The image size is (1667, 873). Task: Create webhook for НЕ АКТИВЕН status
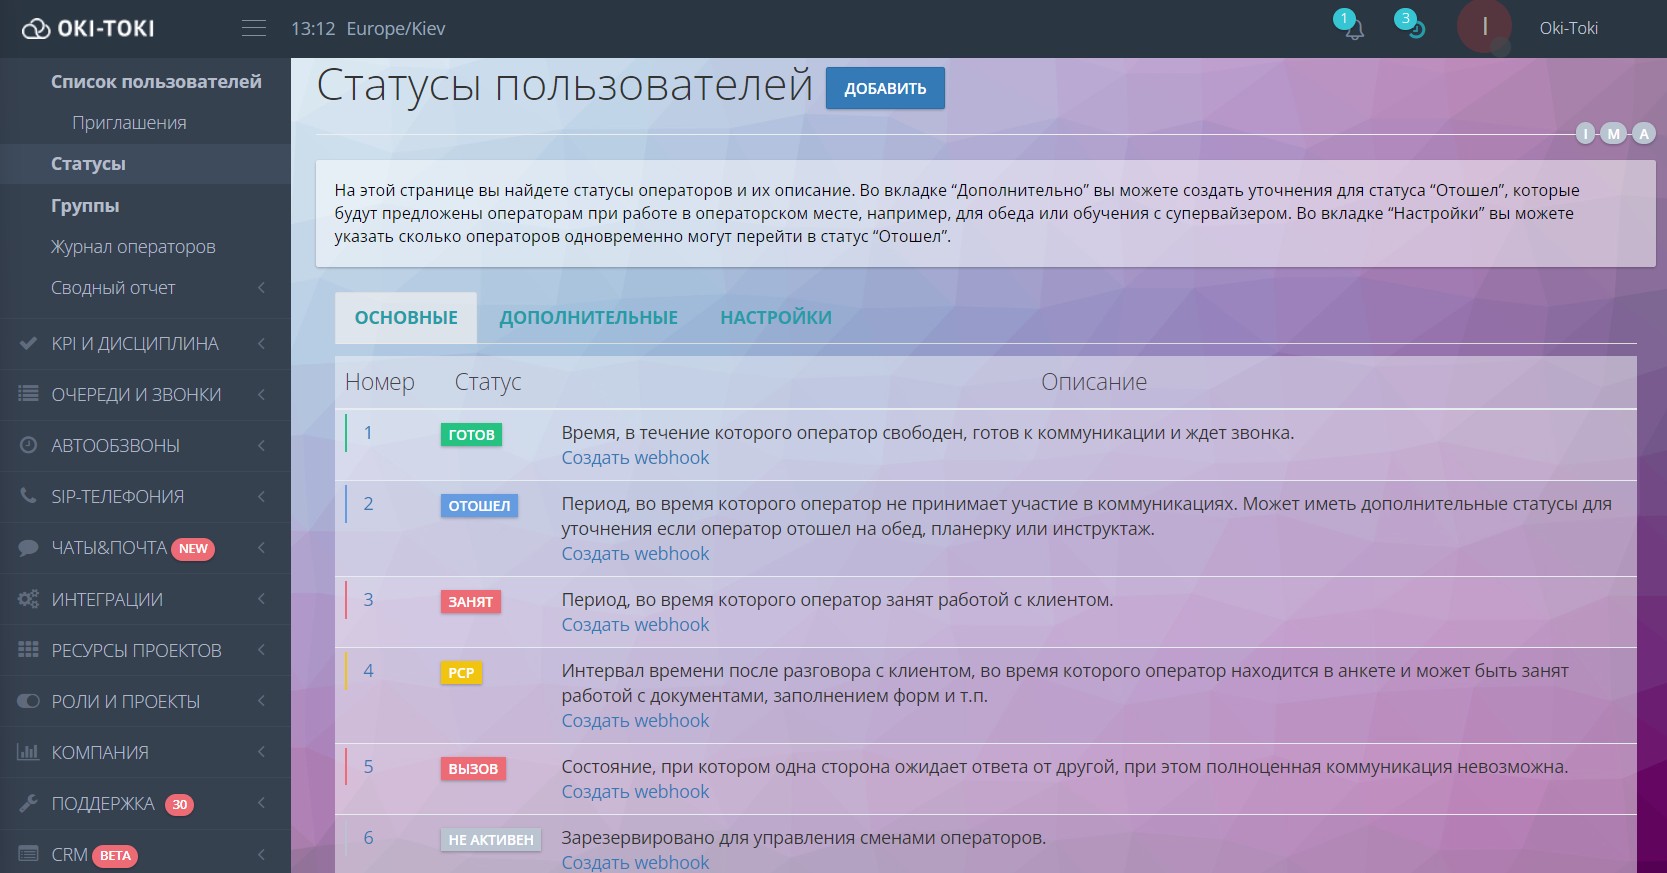pos(635,862)
